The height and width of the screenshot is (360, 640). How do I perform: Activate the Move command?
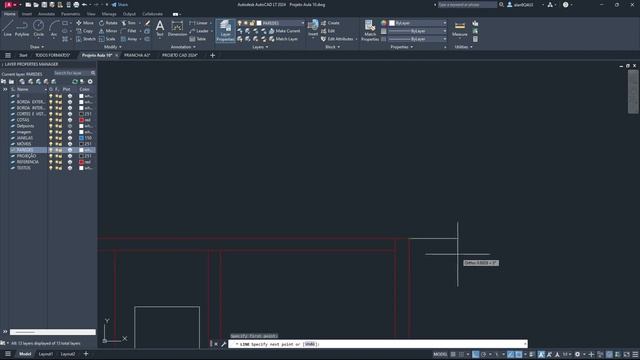(x=85, y=23)
